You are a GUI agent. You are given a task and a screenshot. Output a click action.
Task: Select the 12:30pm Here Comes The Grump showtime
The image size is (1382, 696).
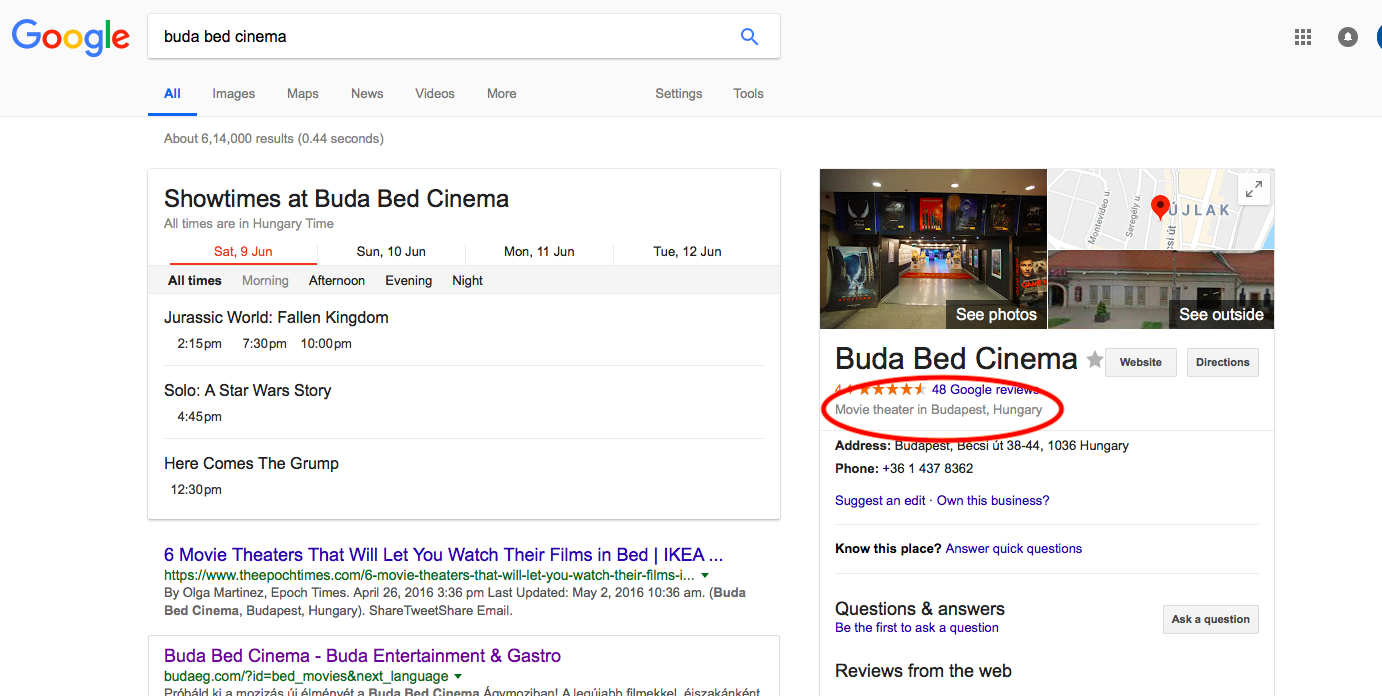click(x=197, y=489)
